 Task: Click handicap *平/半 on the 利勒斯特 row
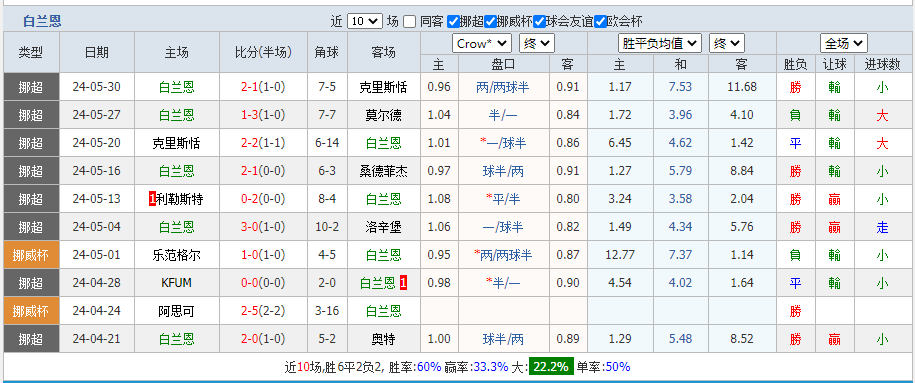502,199
